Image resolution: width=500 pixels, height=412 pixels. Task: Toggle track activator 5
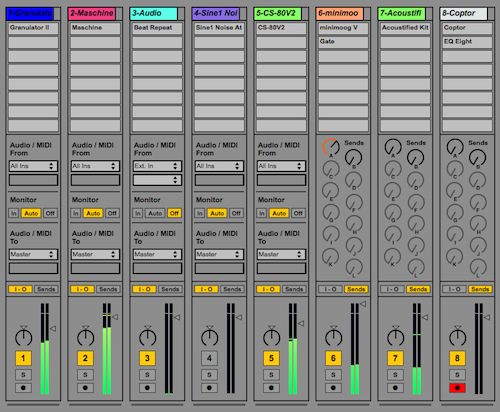(271, 358)
